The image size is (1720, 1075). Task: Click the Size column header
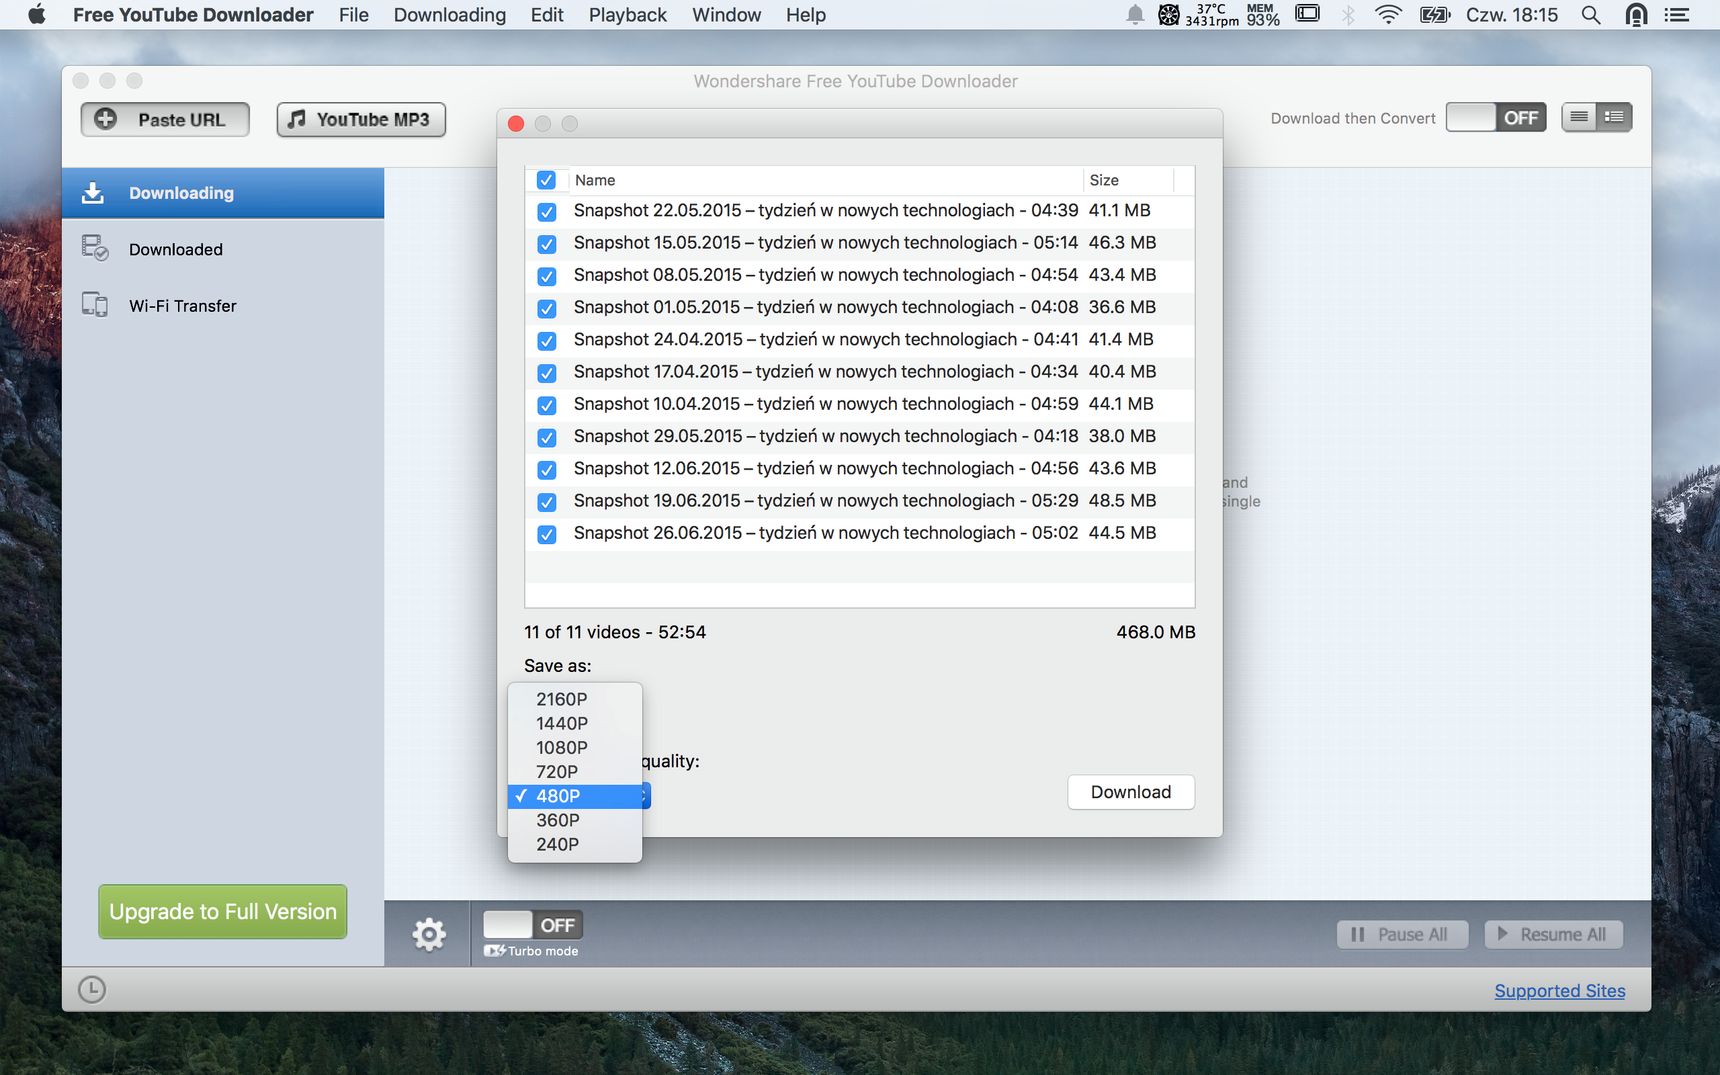(1129, 180)
